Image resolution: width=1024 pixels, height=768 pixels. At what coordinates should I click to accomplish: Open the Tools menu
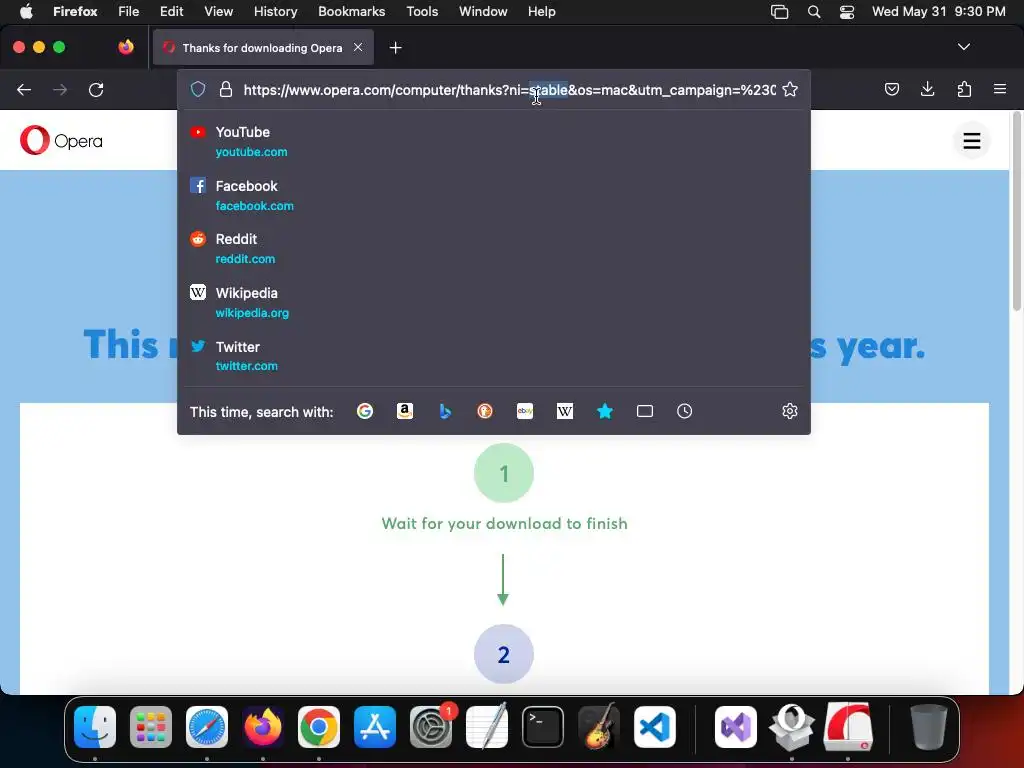[422, 11]
